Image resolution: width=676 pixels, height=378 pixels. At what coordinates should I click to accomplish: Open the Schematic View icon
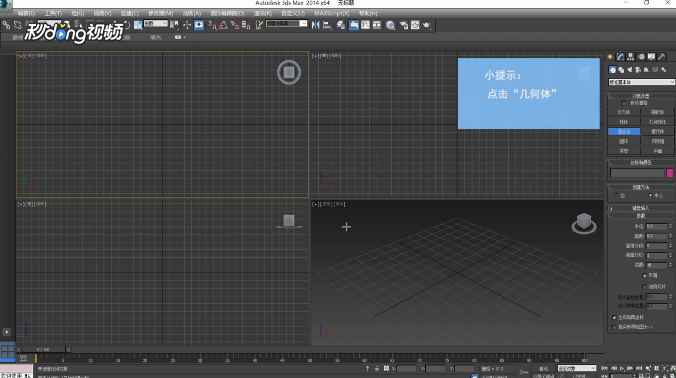[x=376, y=25]
